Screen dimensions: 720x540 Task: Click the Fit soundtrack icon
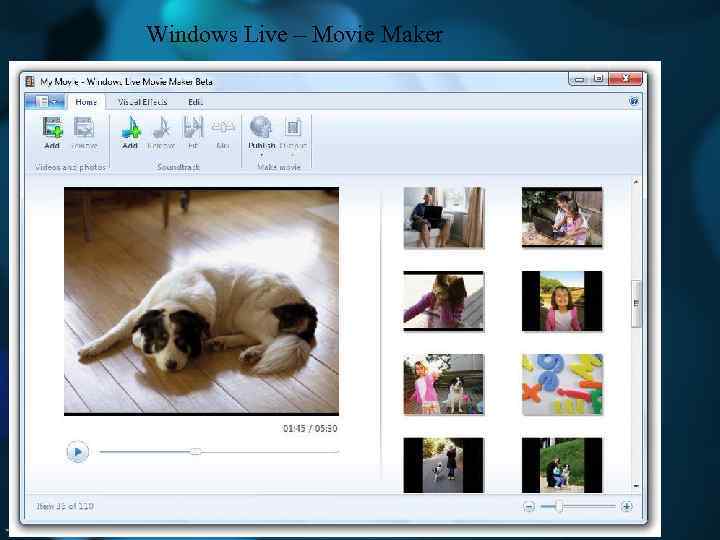tap(193, 128)
